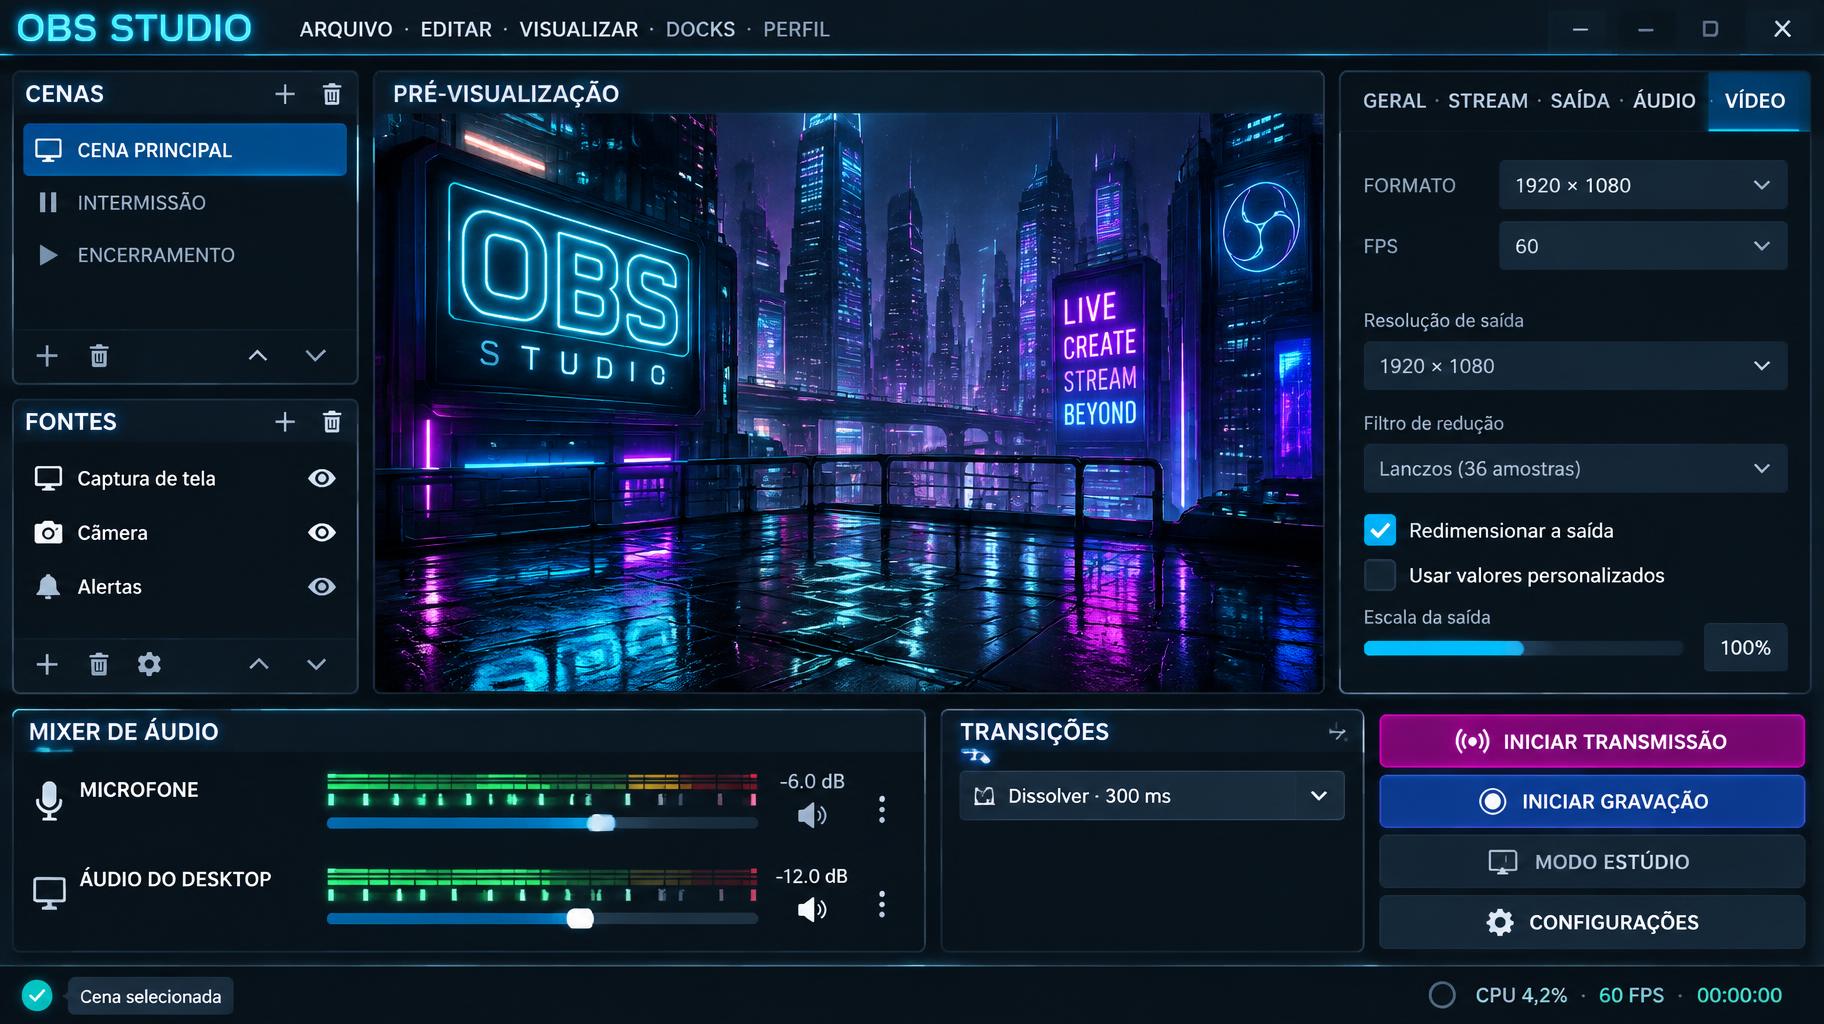Switch to the Saída settings tab
Screen dimensions: 1824x1024
coord(1580,101)
